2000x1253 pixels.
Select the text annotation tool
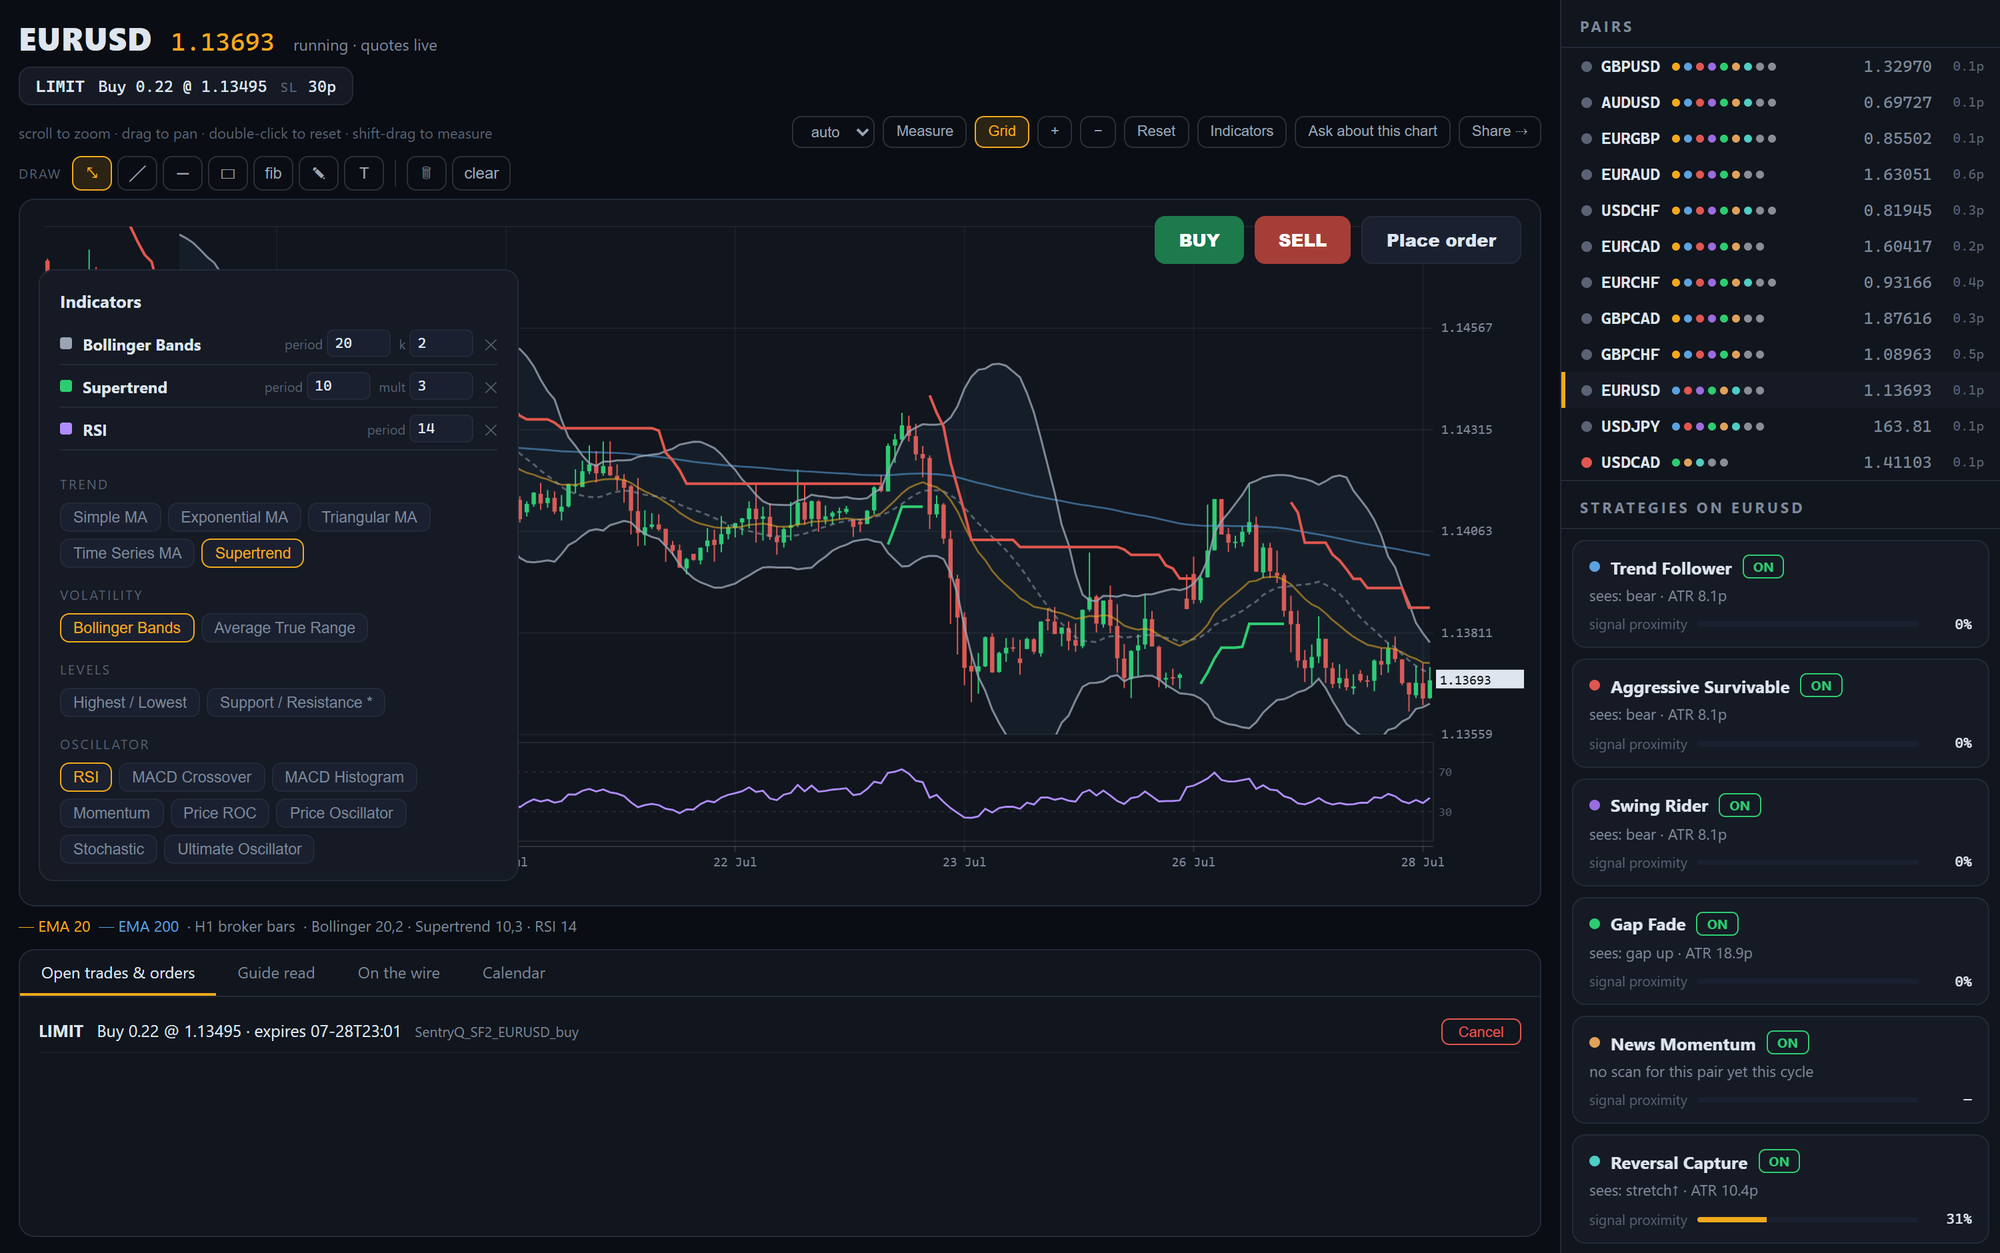364,173
